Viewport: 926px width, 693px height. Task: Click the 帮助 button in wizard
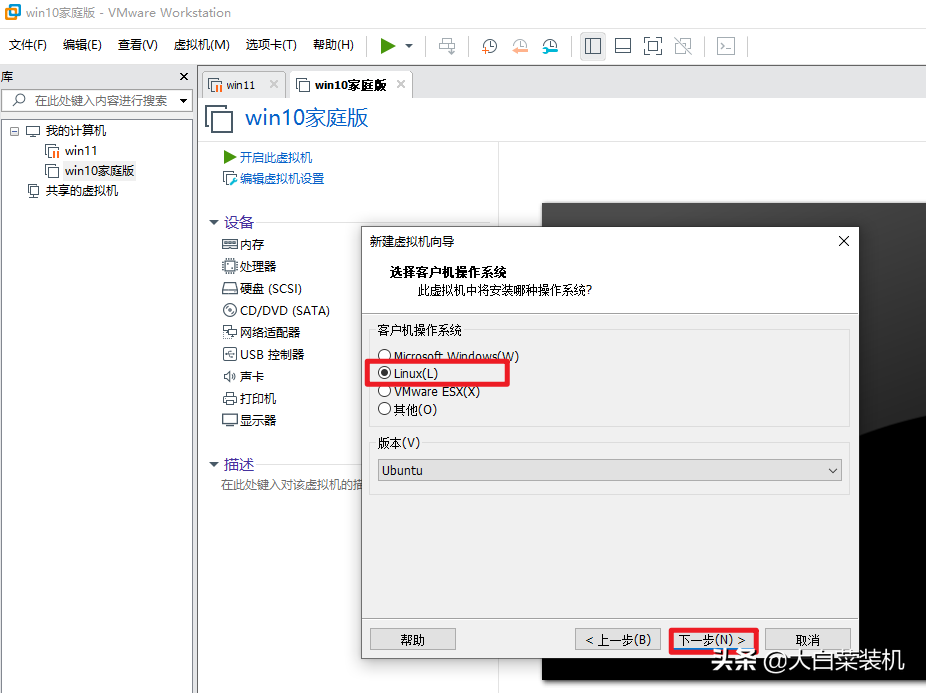[413, 640]
